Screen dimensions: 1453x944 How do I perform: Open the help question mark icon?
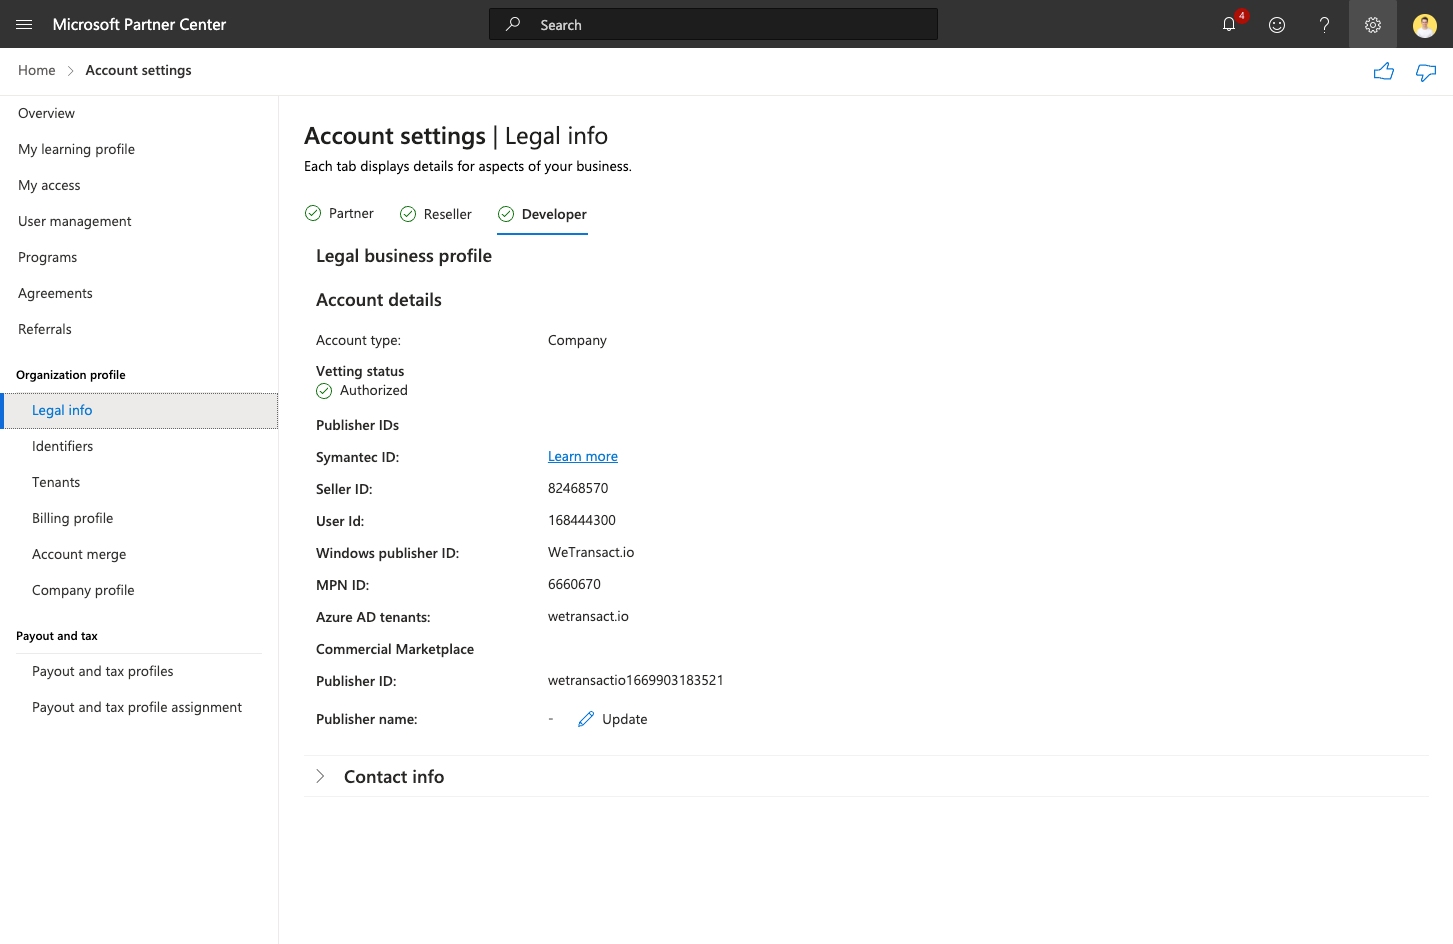[1325, 24]
